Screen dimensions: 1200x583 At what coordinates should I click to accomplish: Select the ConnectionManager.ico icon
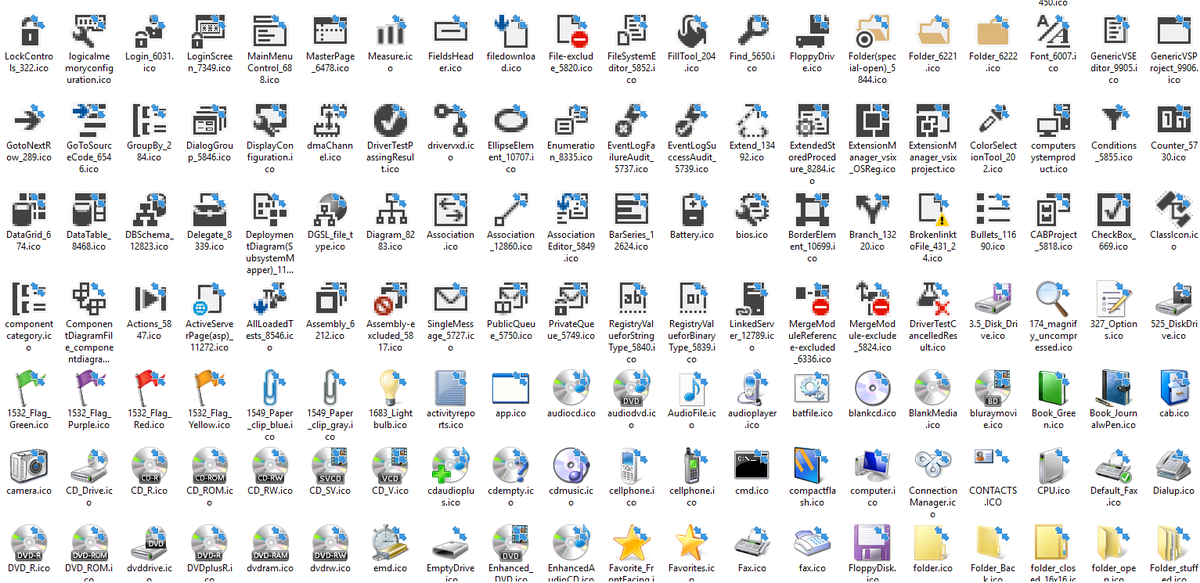click(932, 464)
